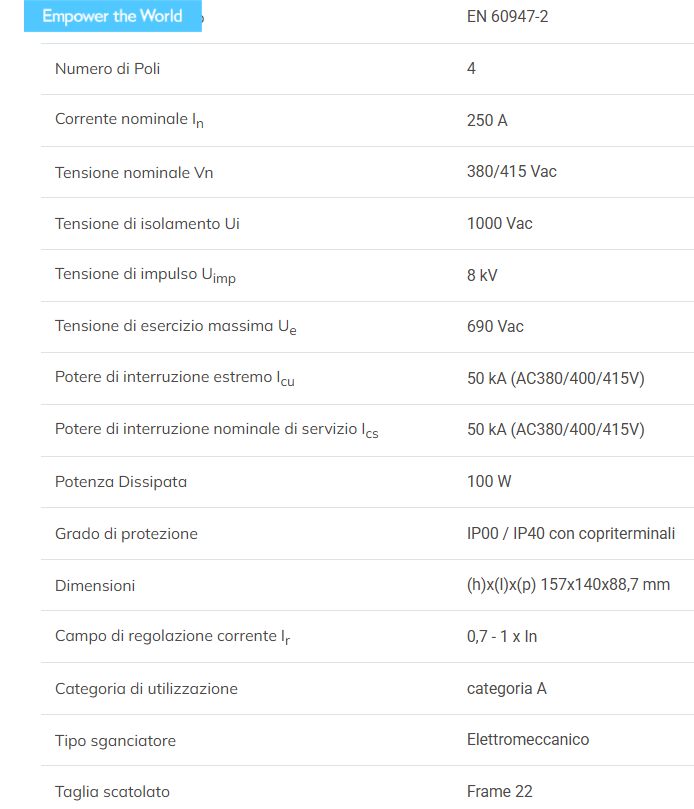This screenshot has width=694, height=809.
Task: Click the Empower the World banner
Action: (x=112, y=16)
